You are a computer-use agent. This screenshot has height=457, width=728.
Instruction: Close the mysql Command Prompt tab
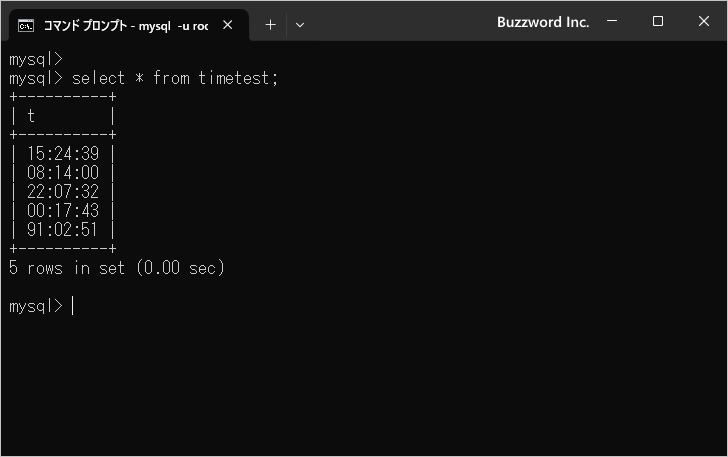tap(228, 25)
